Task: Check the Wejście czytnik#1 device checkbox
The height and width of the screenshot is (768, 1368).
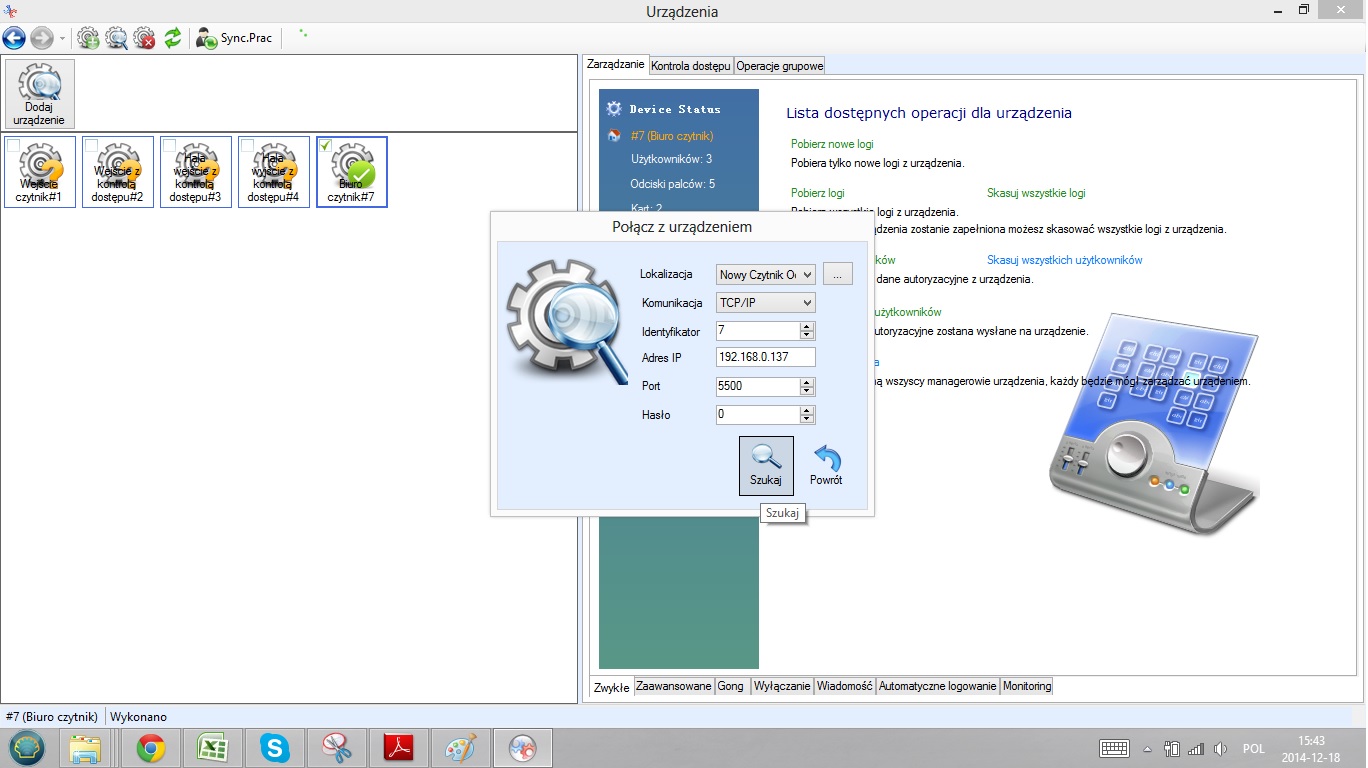Action: point(13,146)
